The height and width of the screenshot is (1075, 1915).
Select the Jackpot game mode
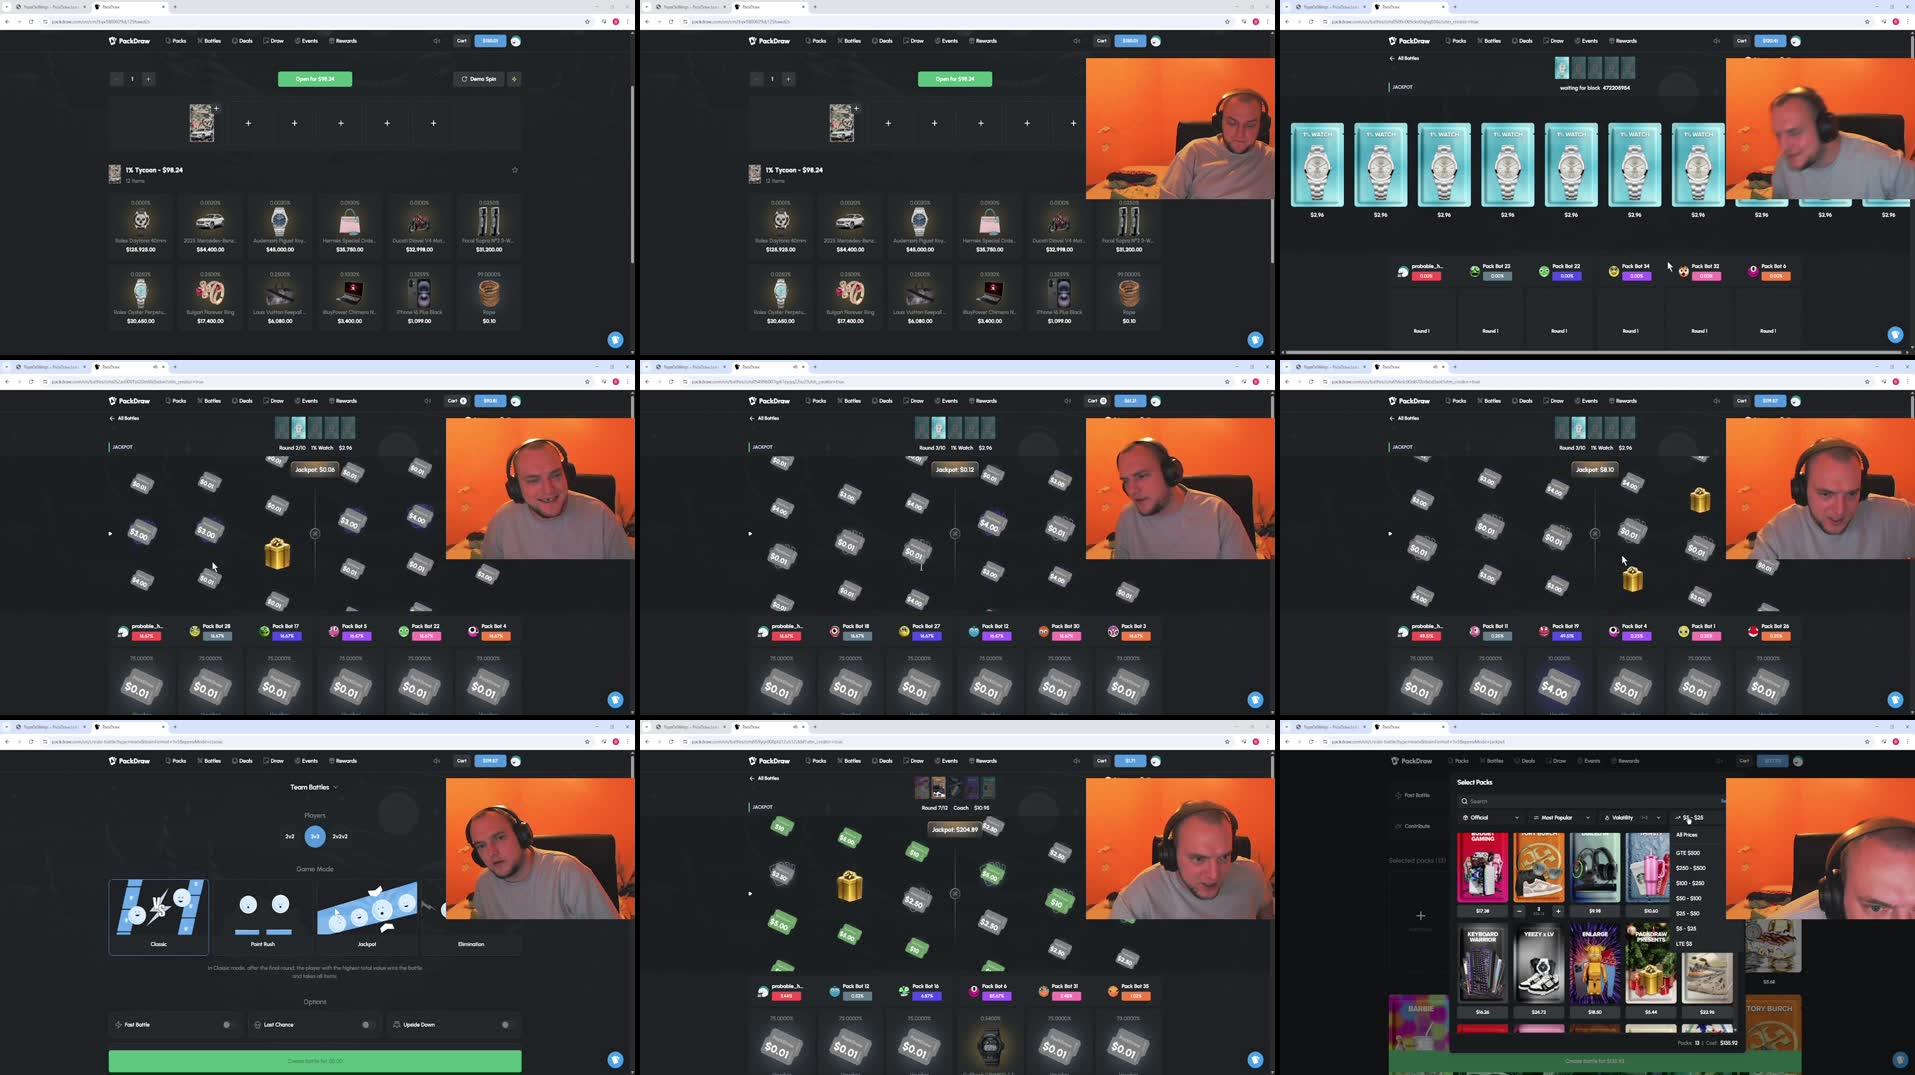click(366, 915)
